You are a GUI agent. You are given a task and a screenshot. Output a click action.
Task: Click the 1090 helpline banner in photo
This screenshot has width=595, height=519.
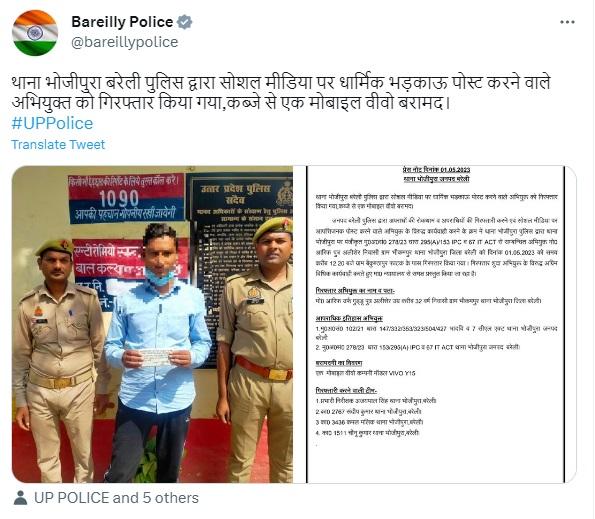(x=126, y=198)
